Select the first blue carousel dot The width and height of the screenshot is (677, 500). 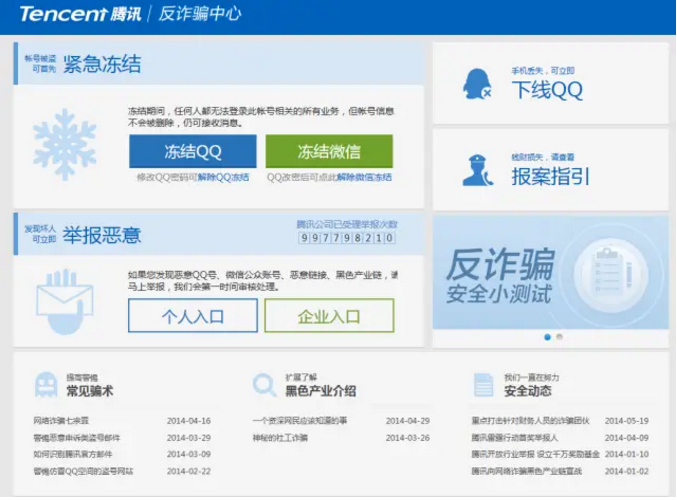(x=547, y=337)
